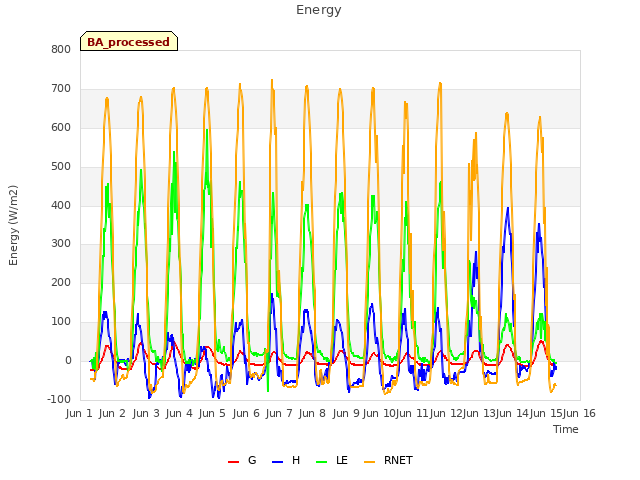Image resolution: width=640 pixels, height=480 pixels.
Task: Click the 400 y-axis tick label
Action: click(x=61, y=205)
